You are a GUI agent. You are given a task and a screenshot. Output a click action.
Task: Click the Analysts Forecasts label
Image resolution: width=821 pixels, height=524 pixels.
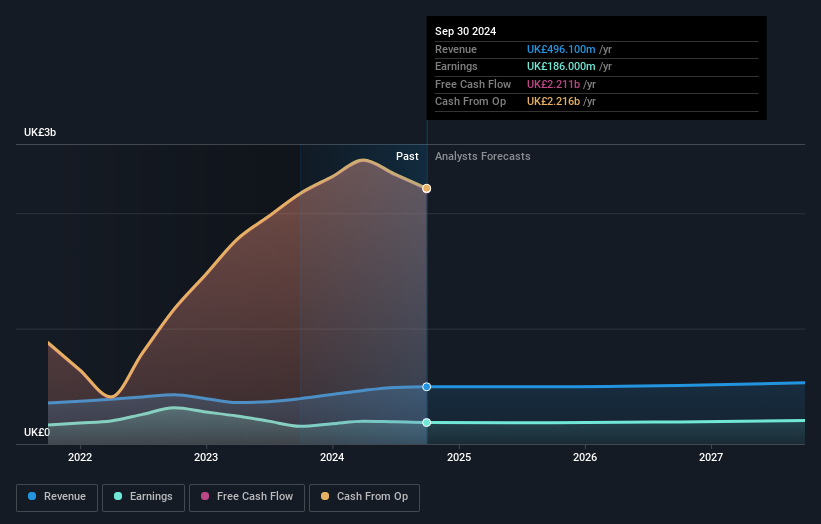click(482, 157)
